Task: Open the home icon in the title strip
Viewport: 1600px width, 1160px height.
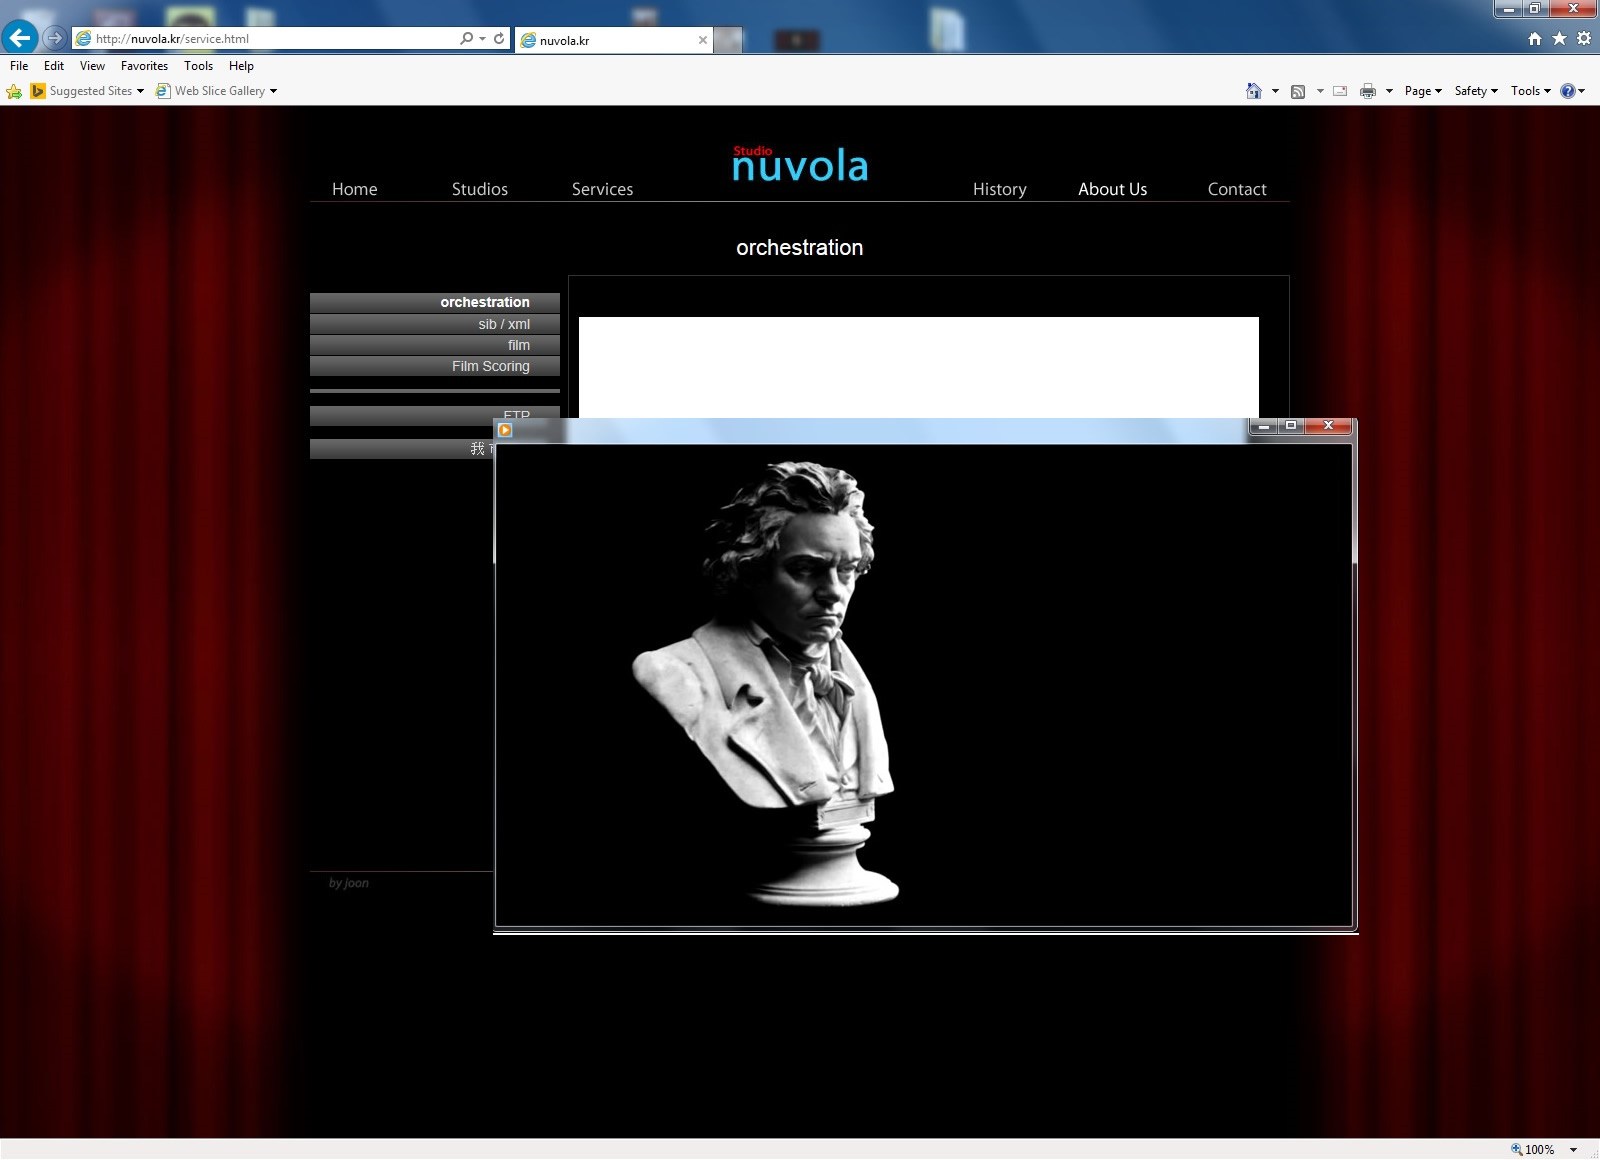Action: pos(1535,38)
